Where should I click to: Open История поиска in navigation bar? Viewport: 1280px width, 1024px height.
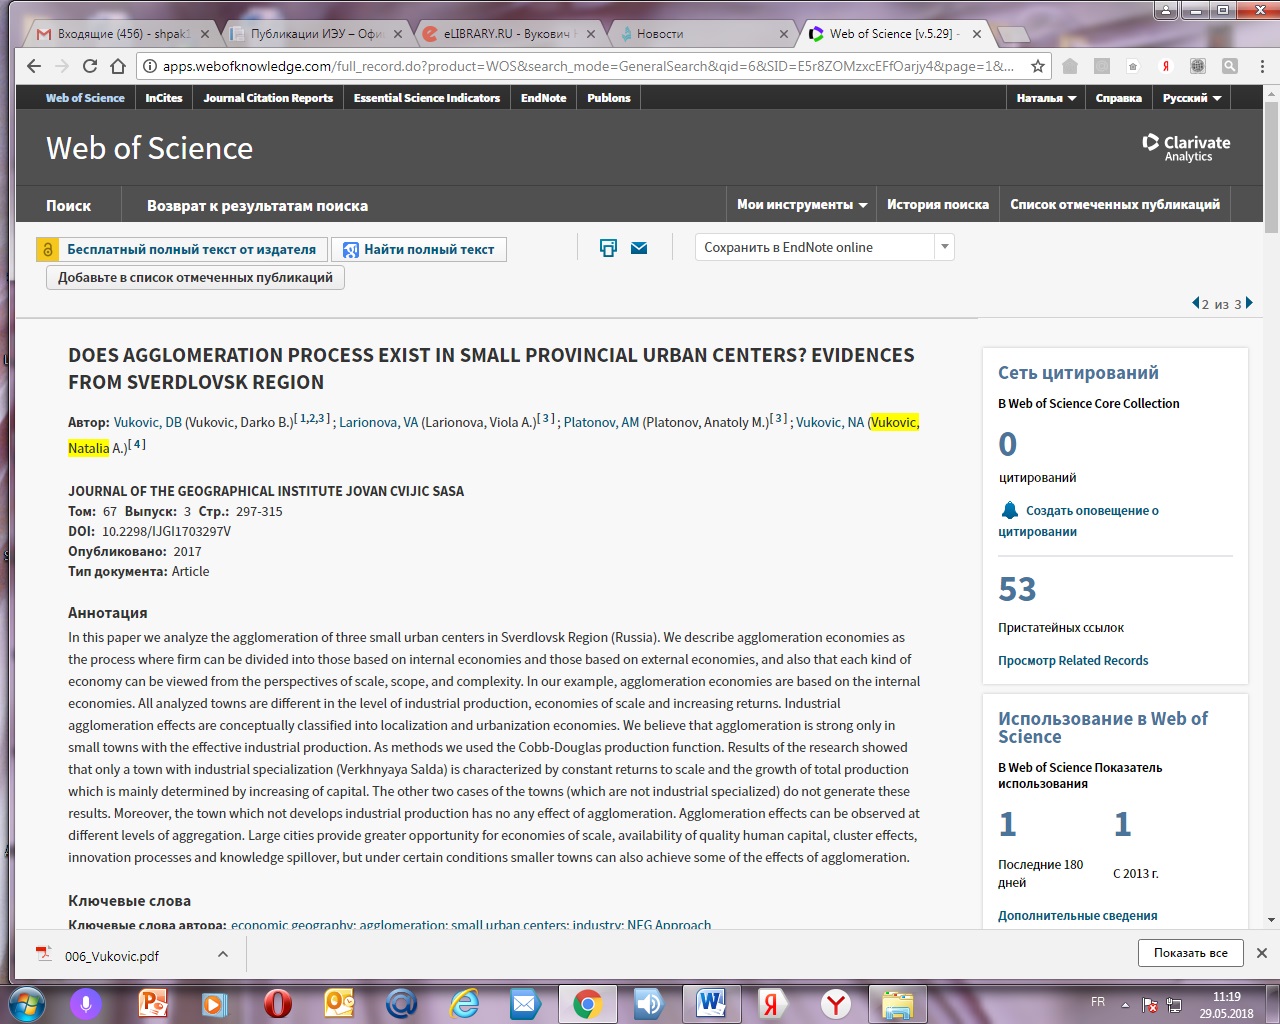click(x=937, y=204)
